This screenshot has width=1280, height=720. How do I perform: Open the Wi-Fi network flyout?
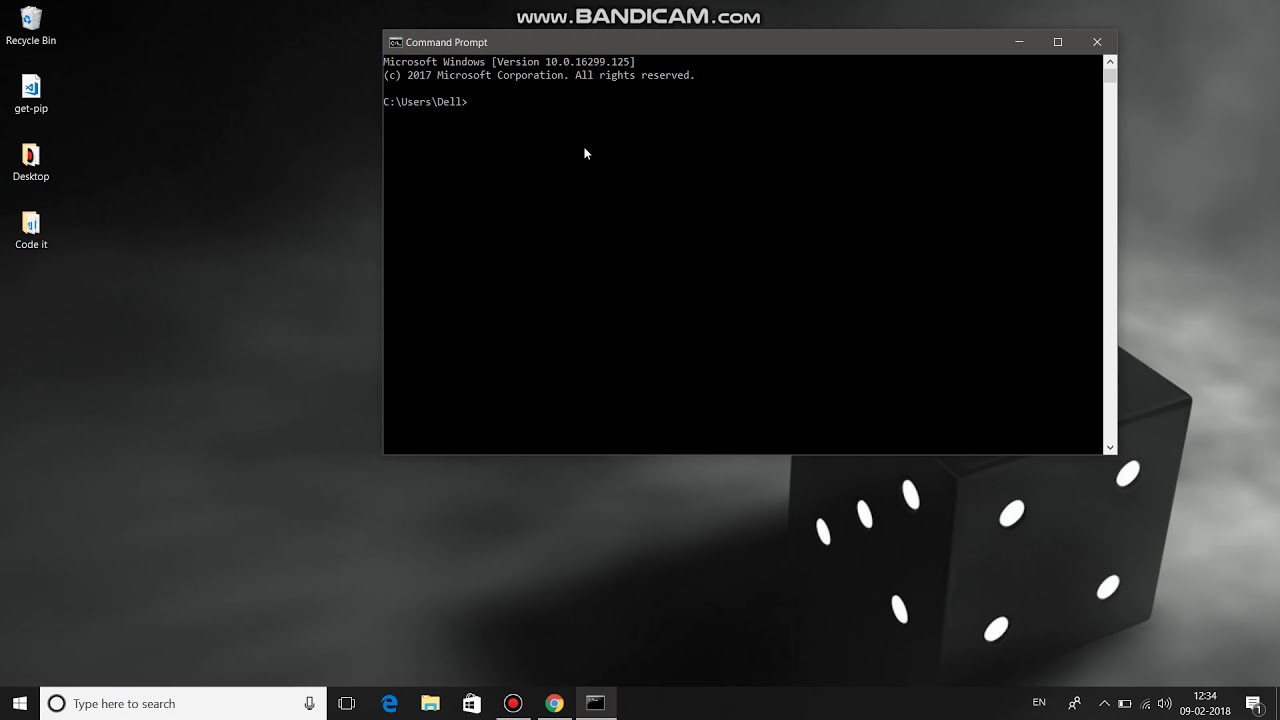1145,703
